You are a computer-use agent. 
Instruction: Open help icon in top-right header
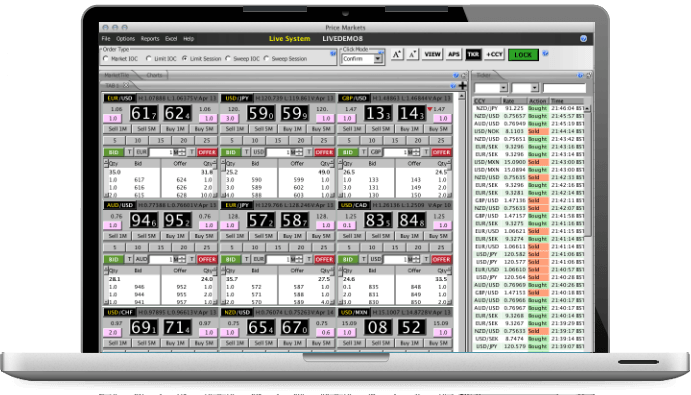point(583,39)
